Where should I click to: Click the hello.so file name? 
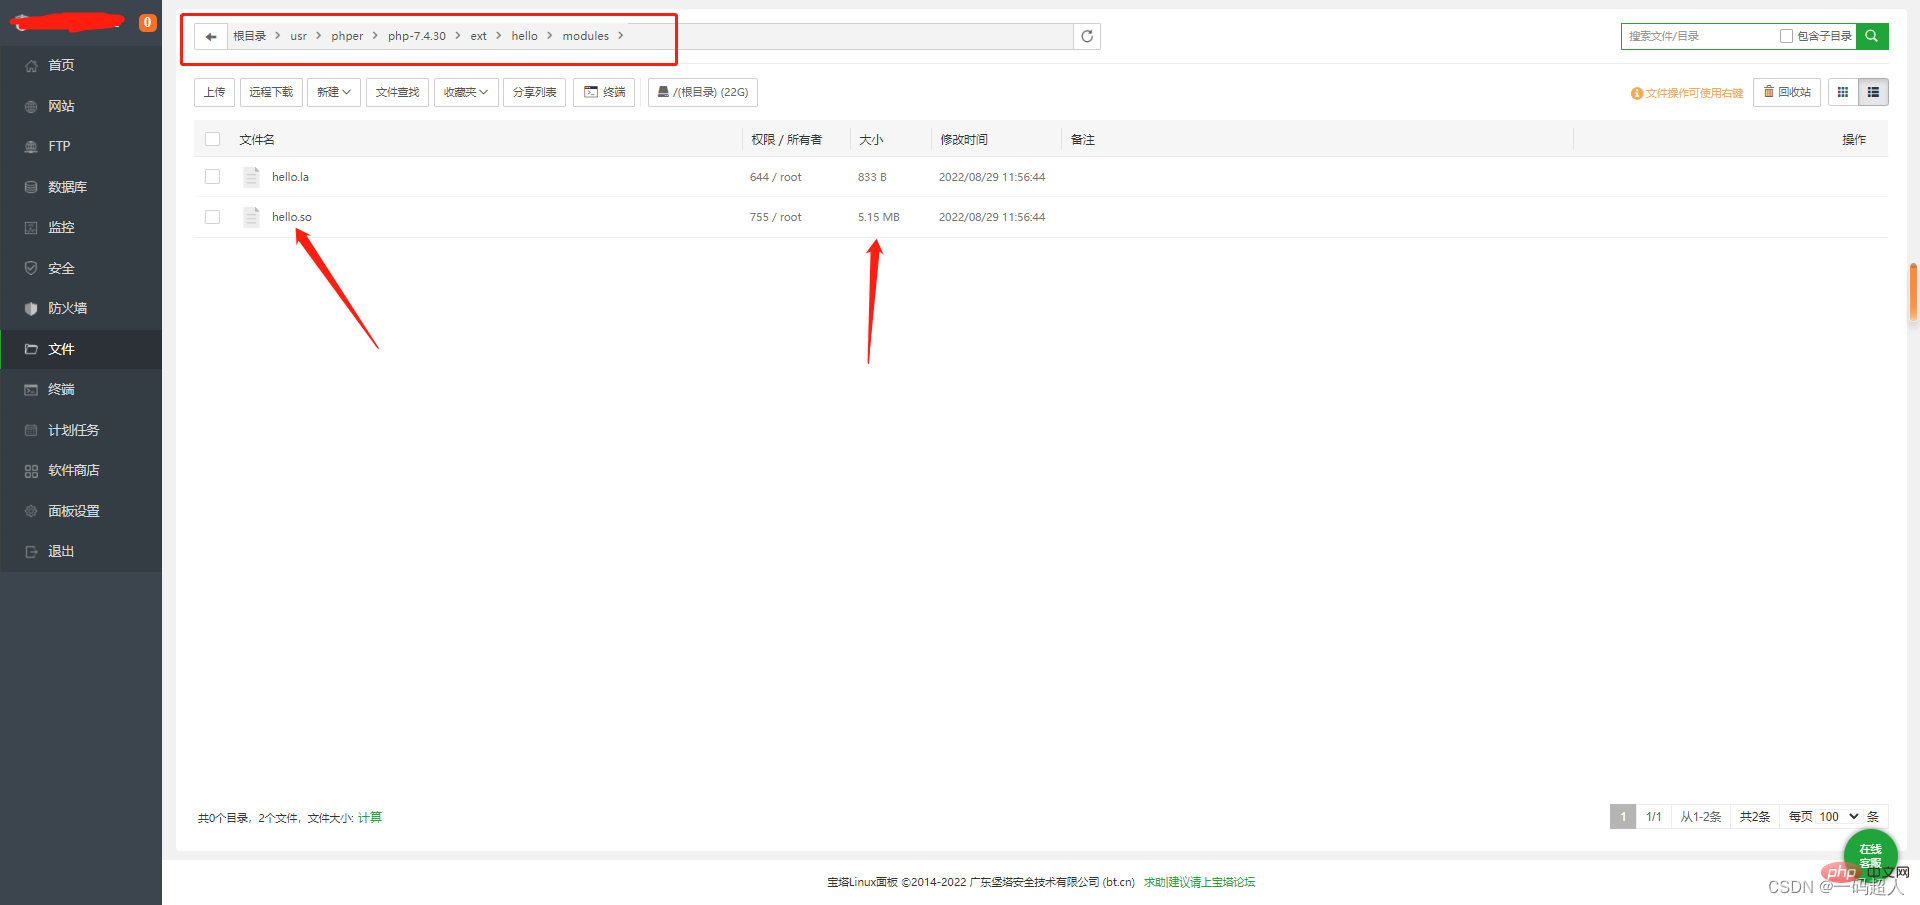click(x=291, y=217)
